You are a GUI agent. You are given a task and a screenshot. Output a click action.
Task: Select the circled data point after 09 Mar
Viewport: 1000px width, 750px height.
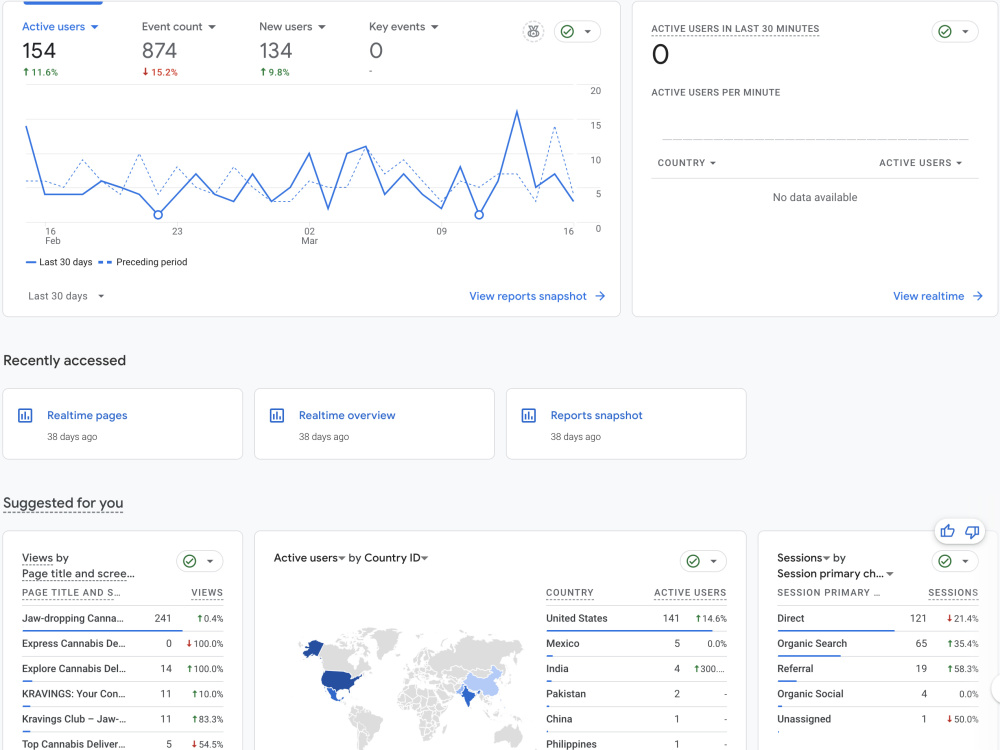(479, 215)
